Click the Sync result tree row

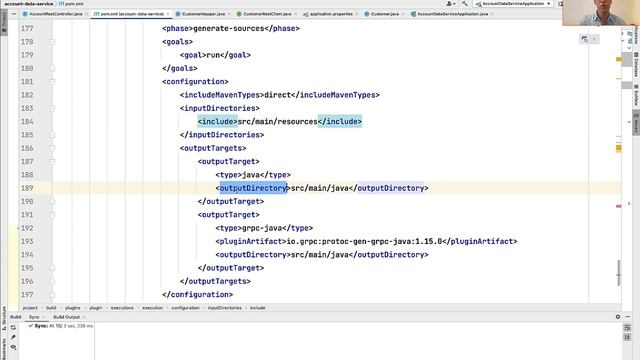[60, 326]
